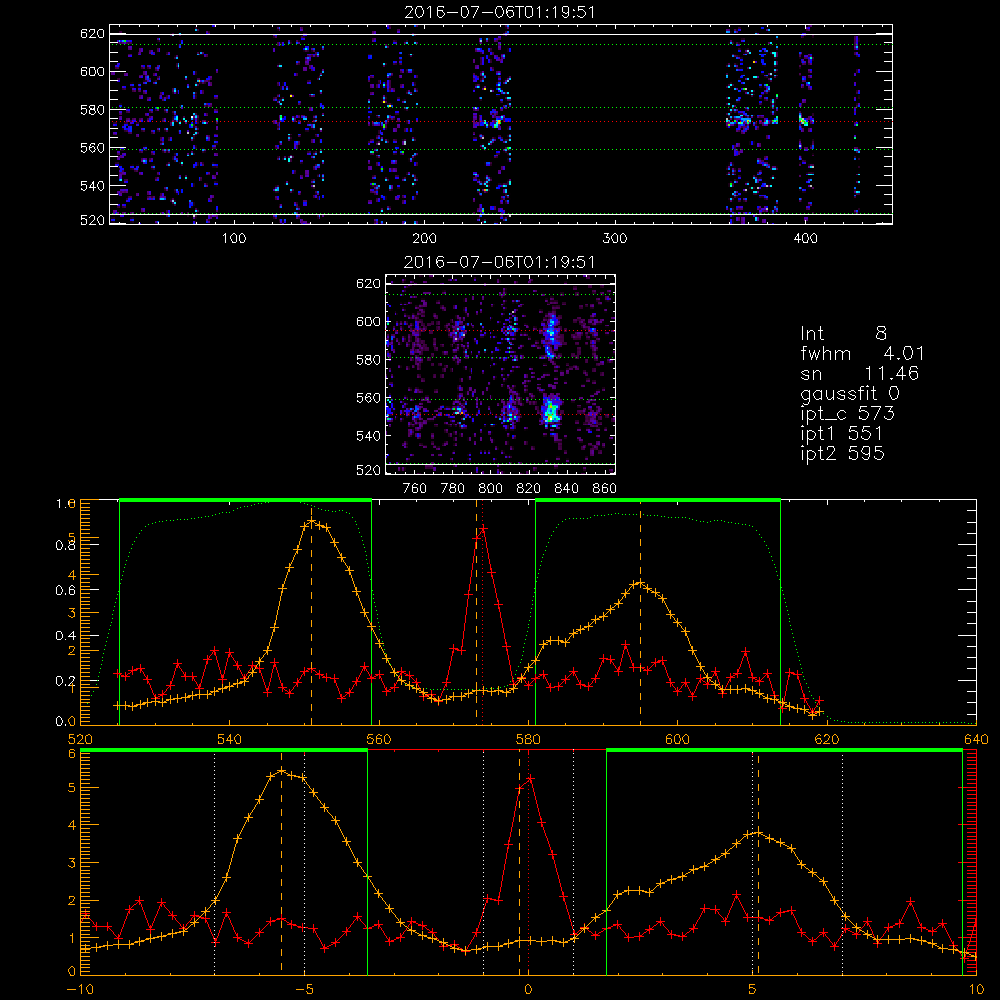Click y-axis label 600 of the wide spectrogram

[92, 71]
